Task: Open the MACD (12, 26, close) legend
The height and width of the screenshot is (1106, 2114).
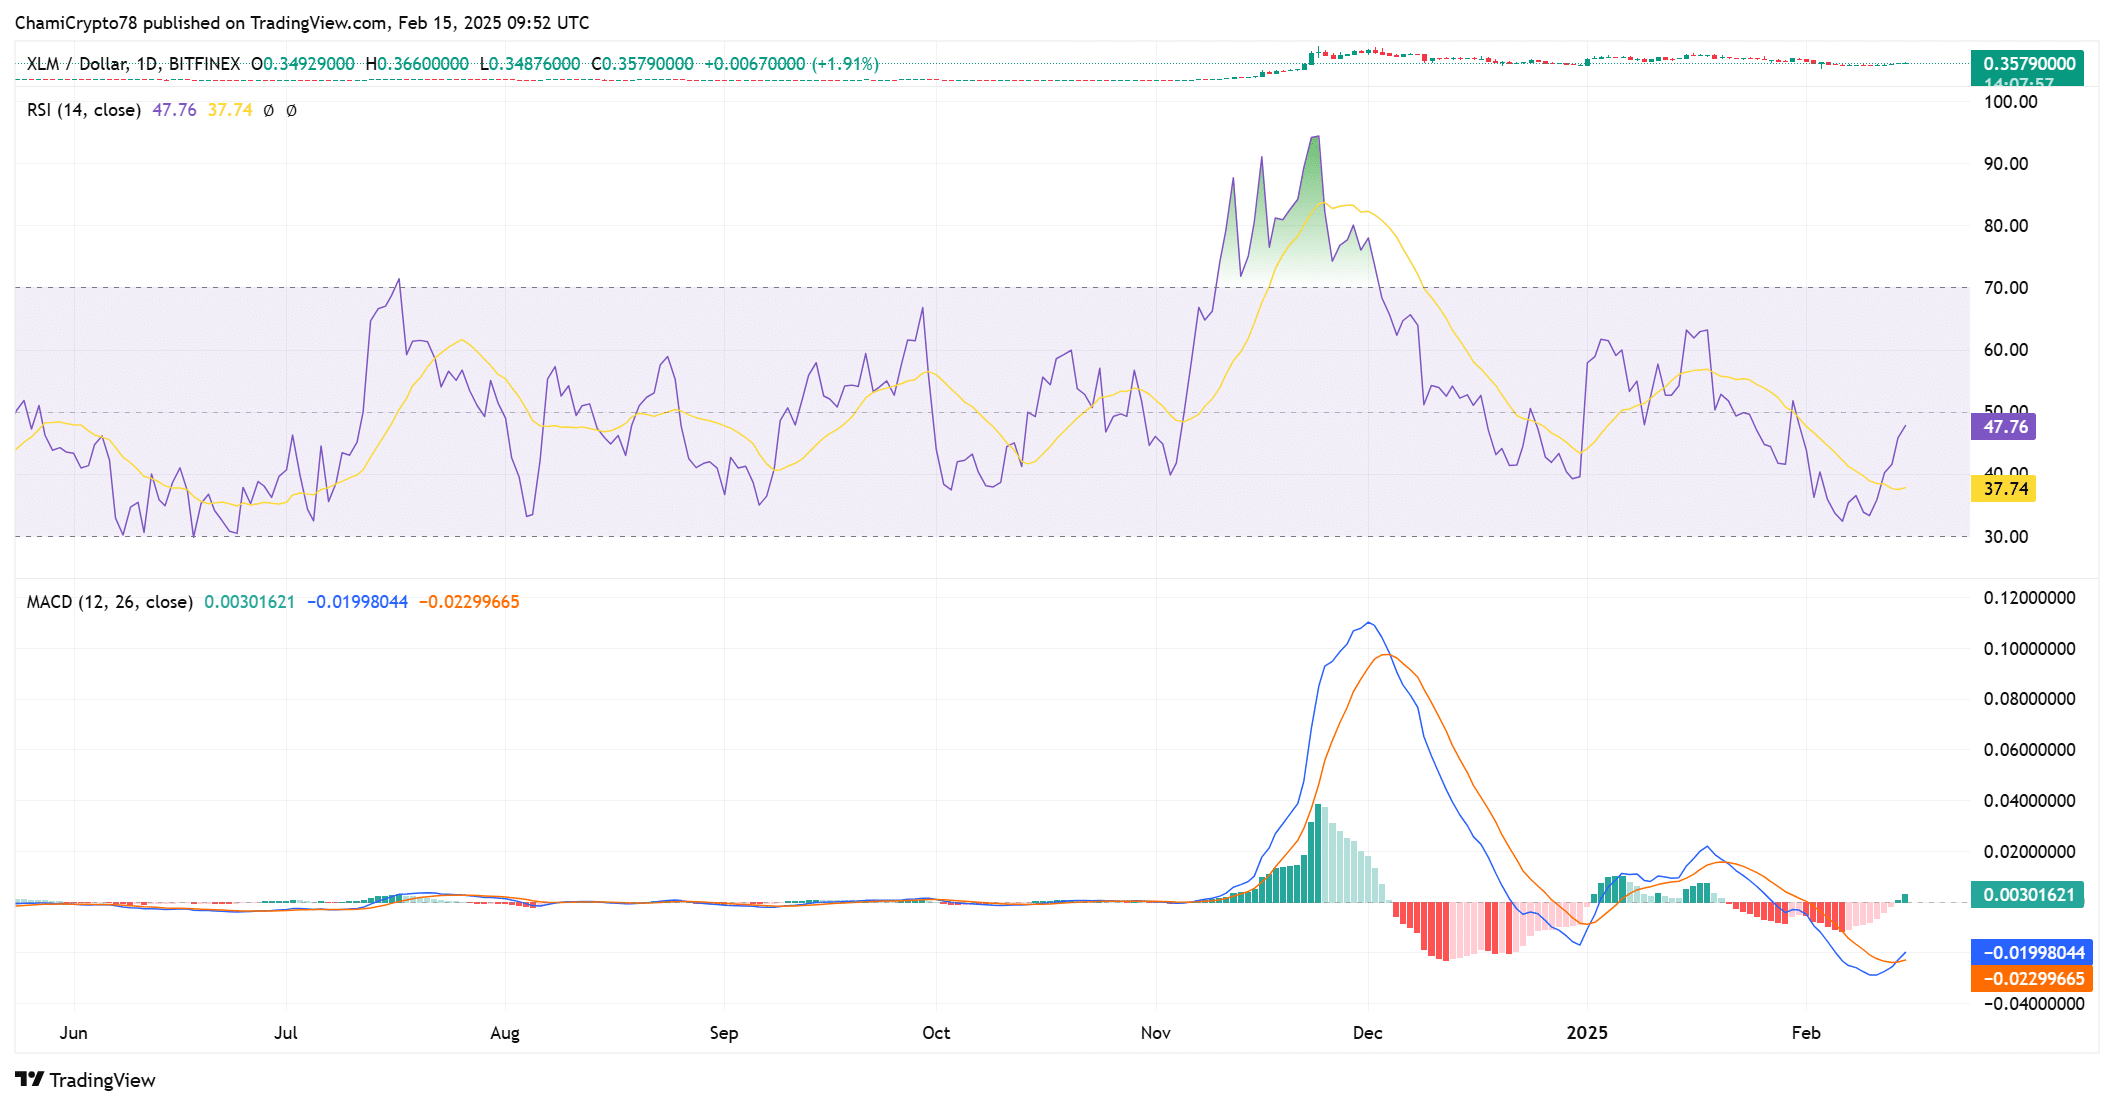Action: coord(110,601)
